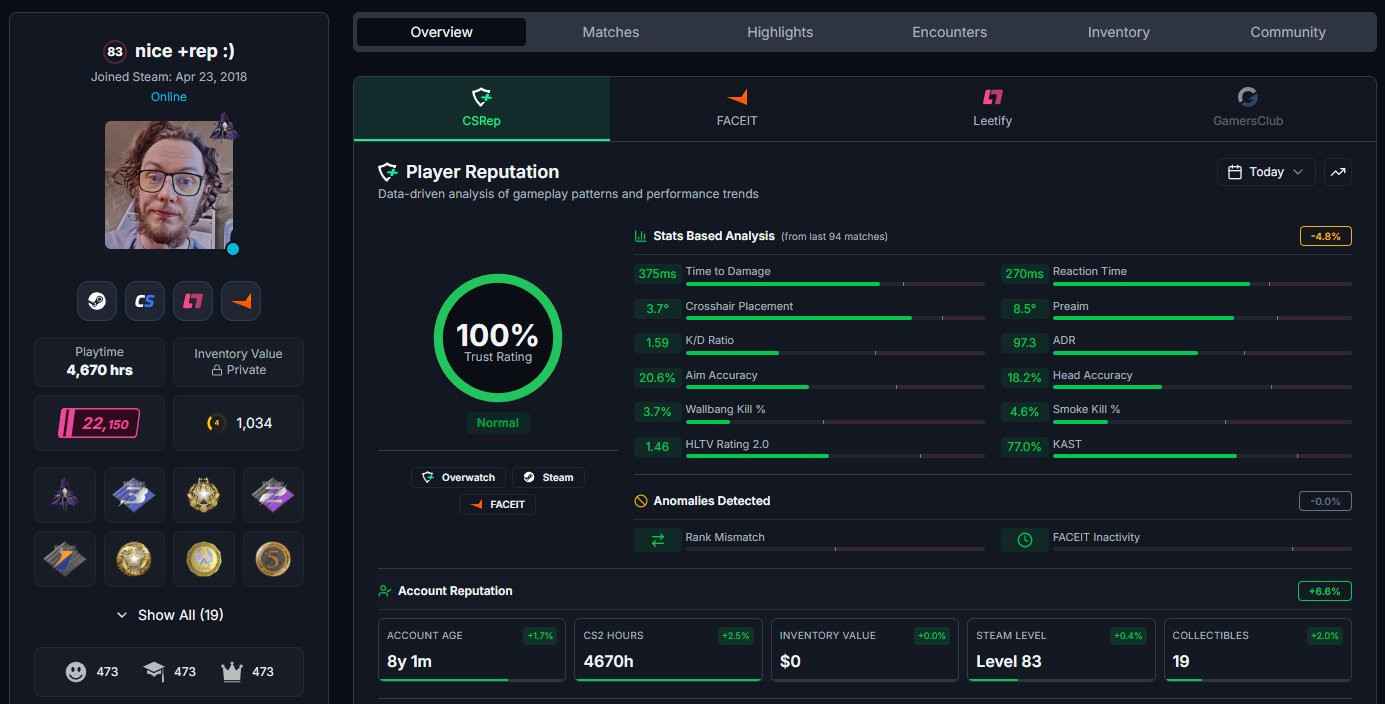Open the Inventory tab
1385x704 pixels.
1118,32
